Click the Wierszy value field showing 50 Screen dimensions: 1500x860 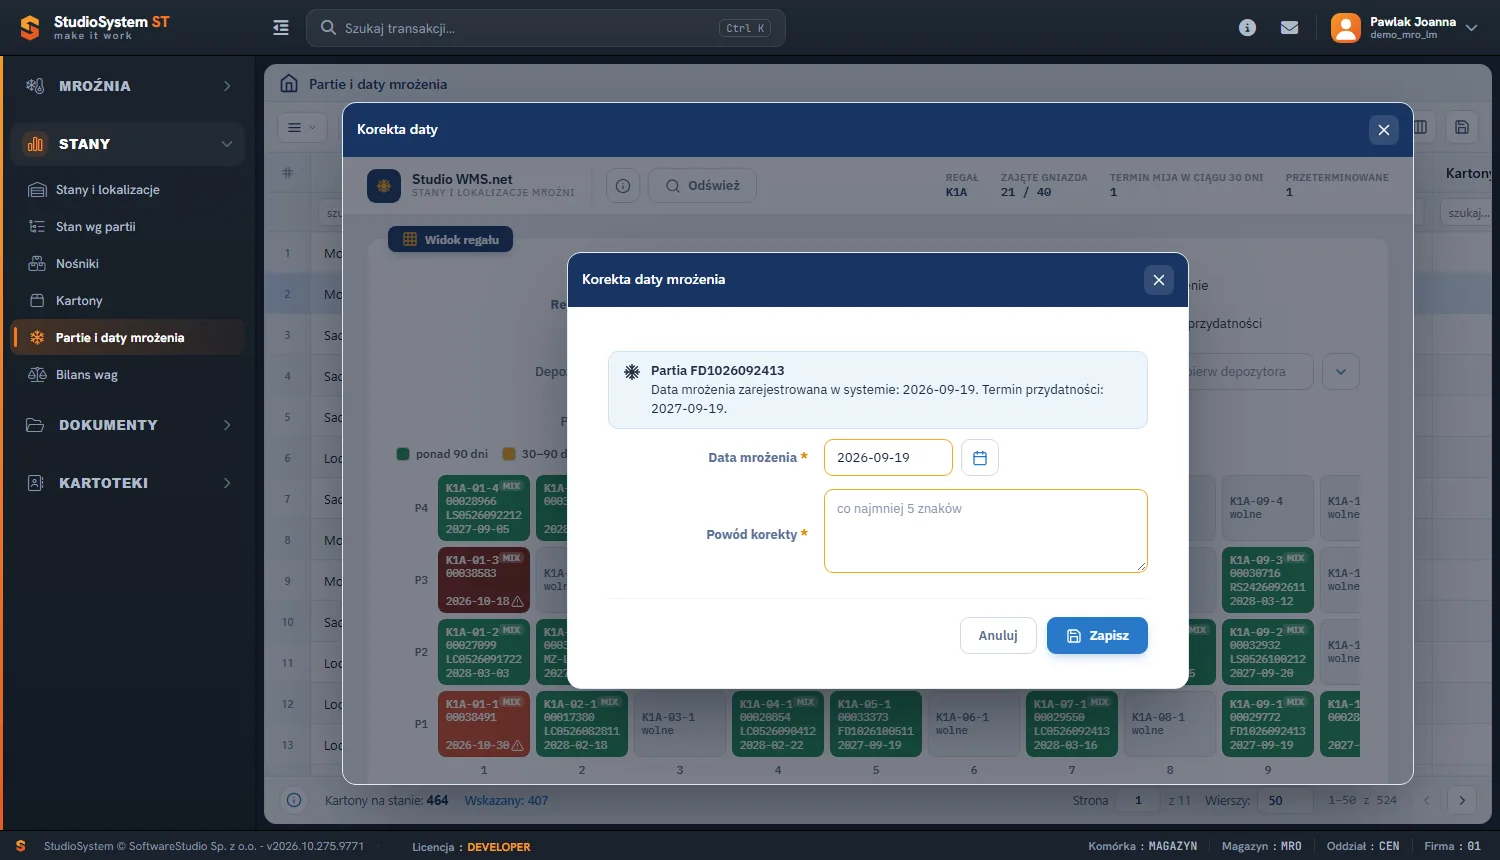pos(1286,800)
